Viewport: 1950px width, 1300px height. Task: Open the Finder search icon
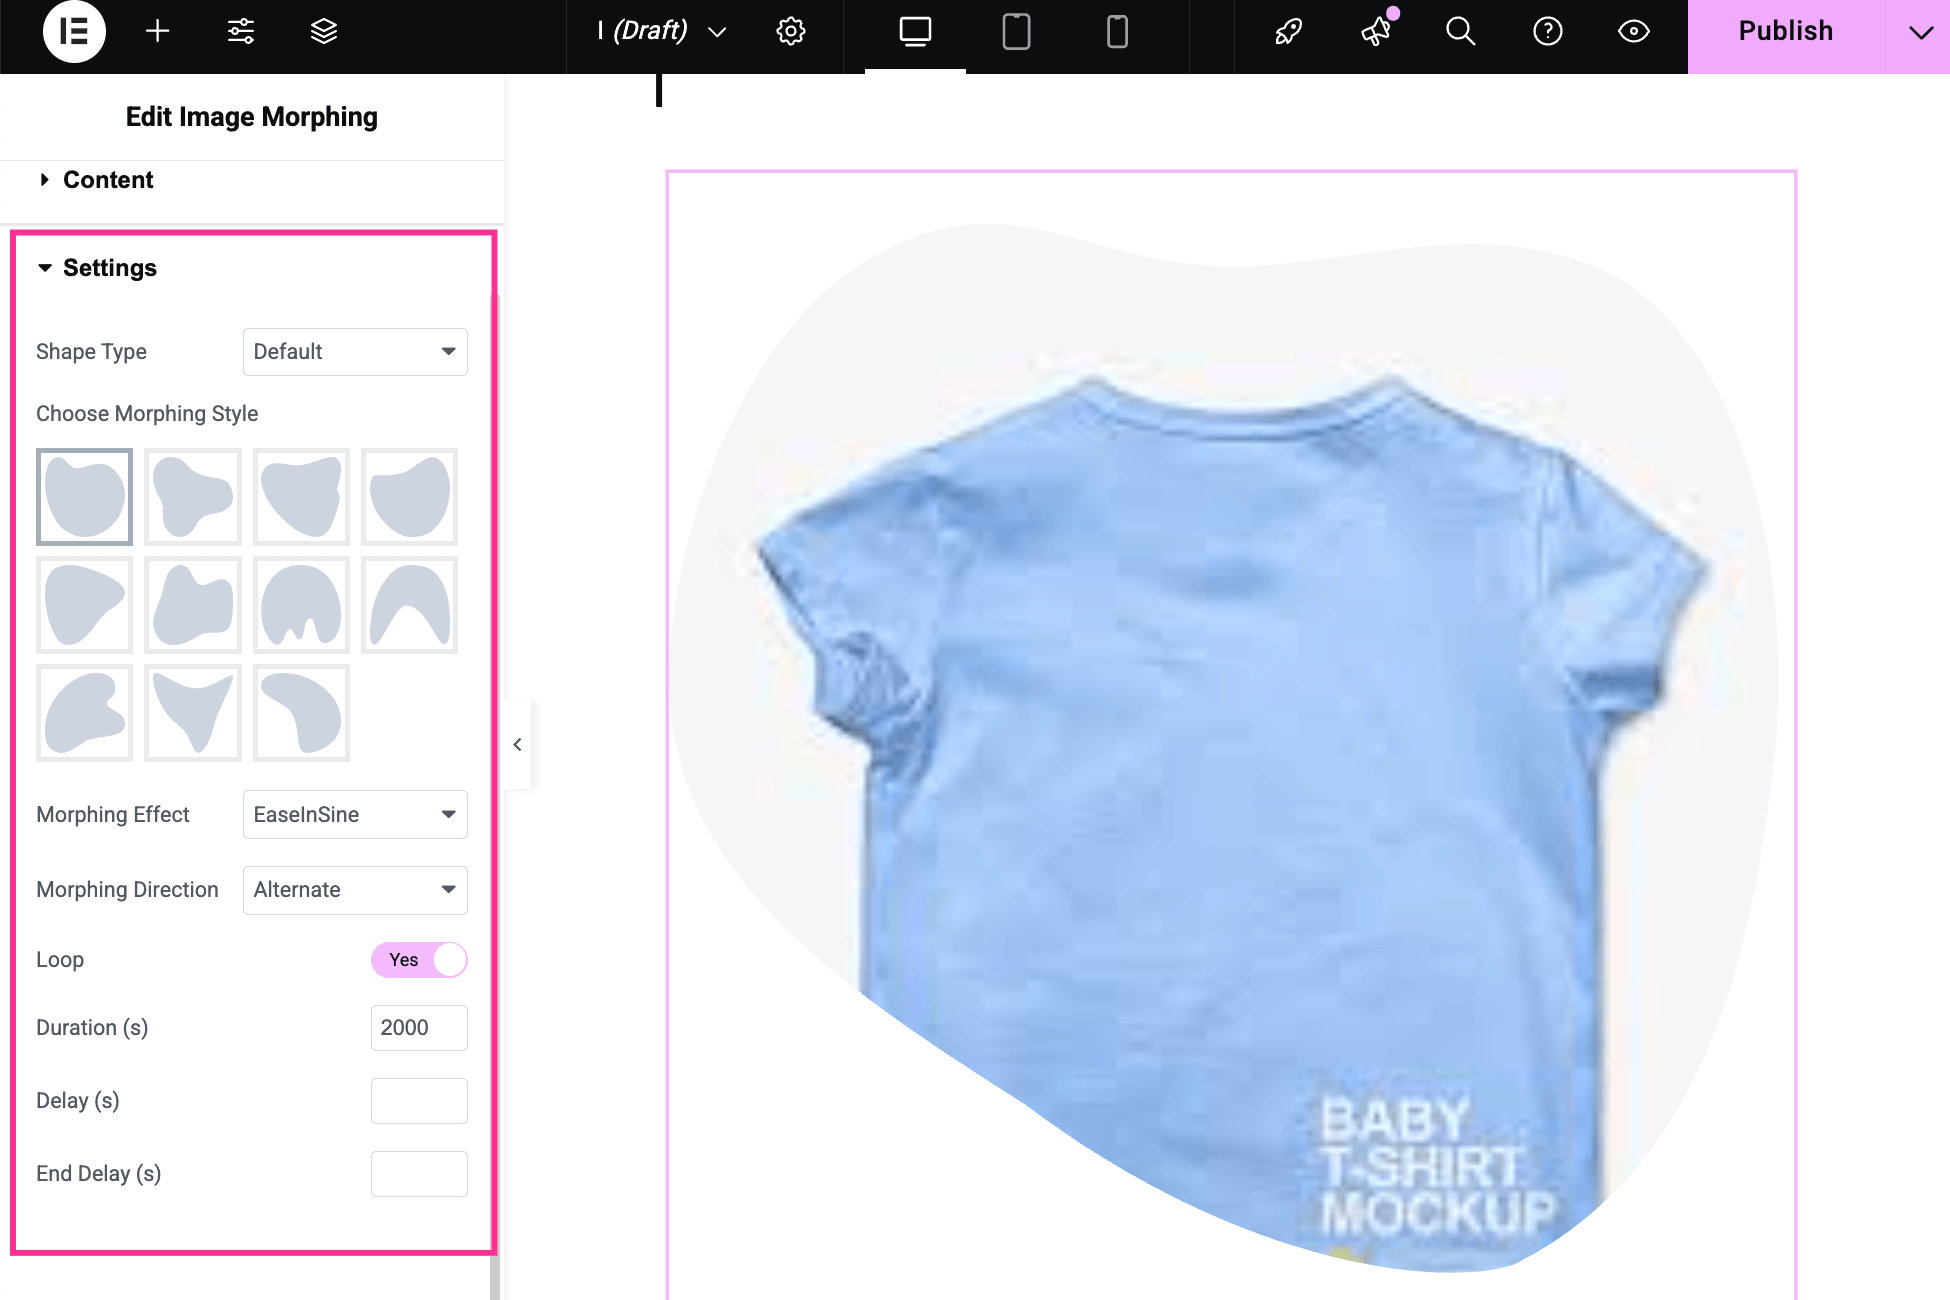(1460, 32)
